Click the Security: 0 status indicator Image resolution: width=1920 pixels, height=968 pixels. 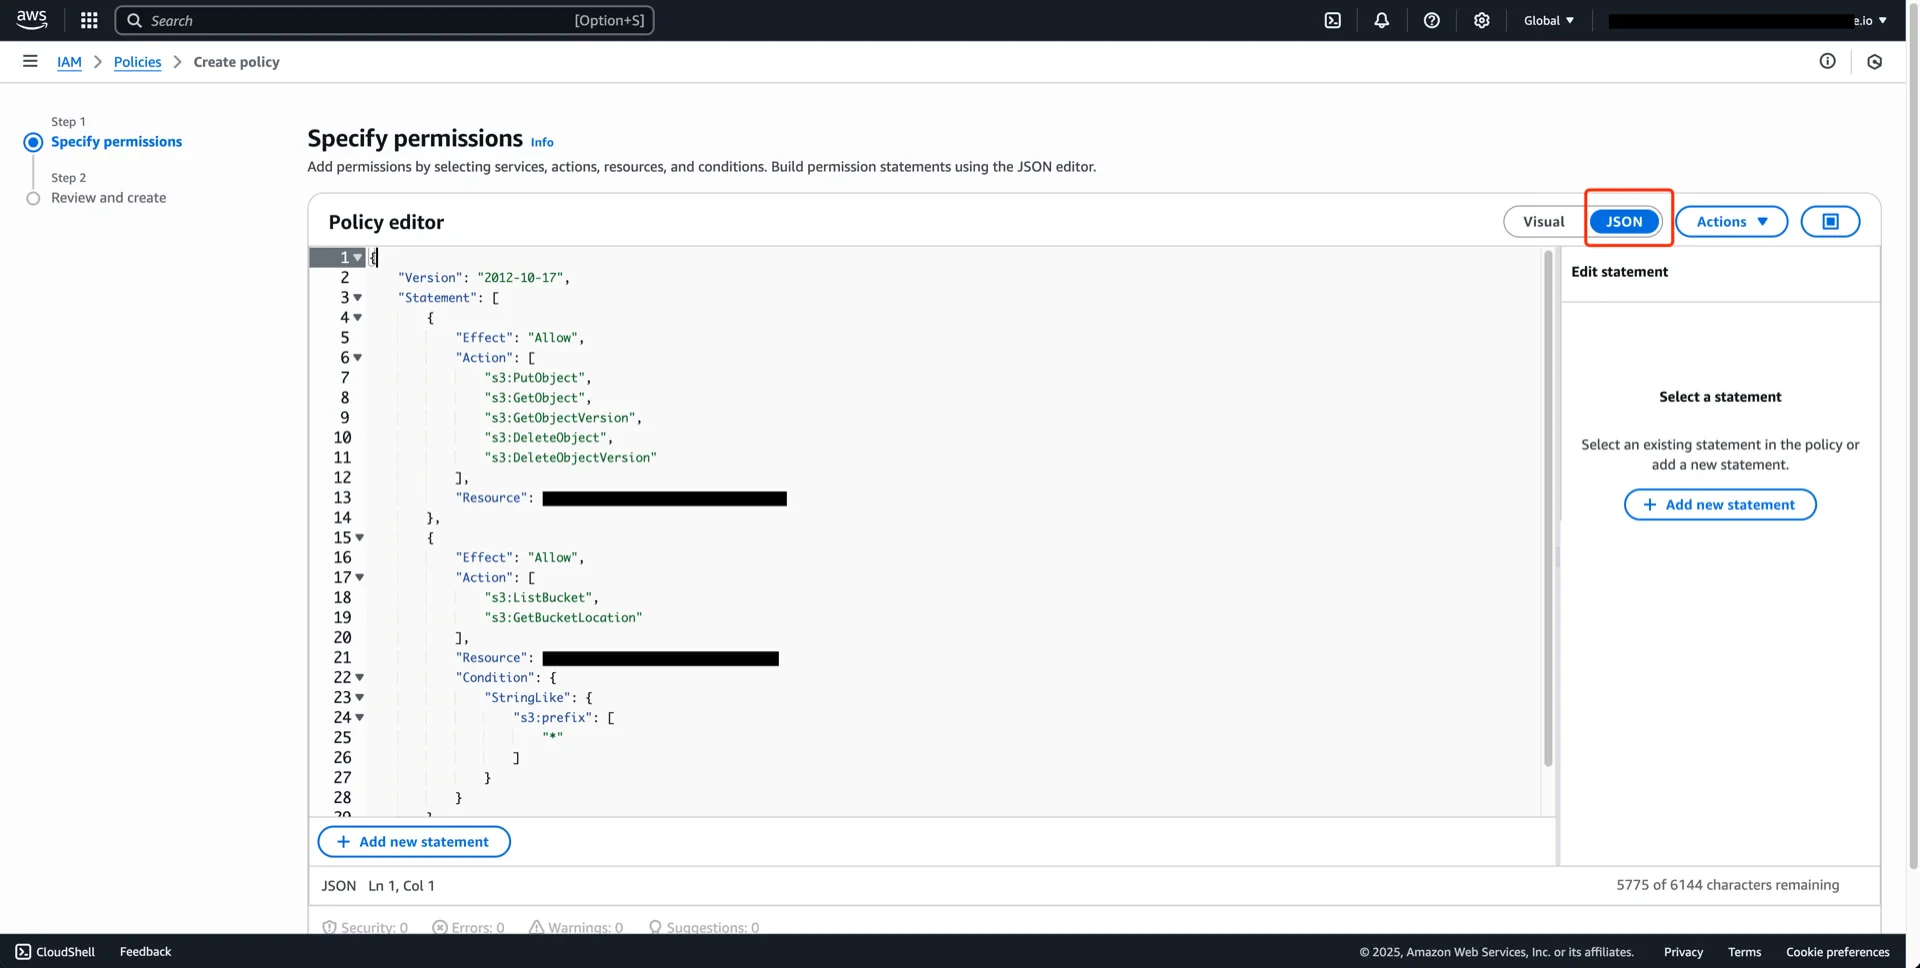point(365,927)
